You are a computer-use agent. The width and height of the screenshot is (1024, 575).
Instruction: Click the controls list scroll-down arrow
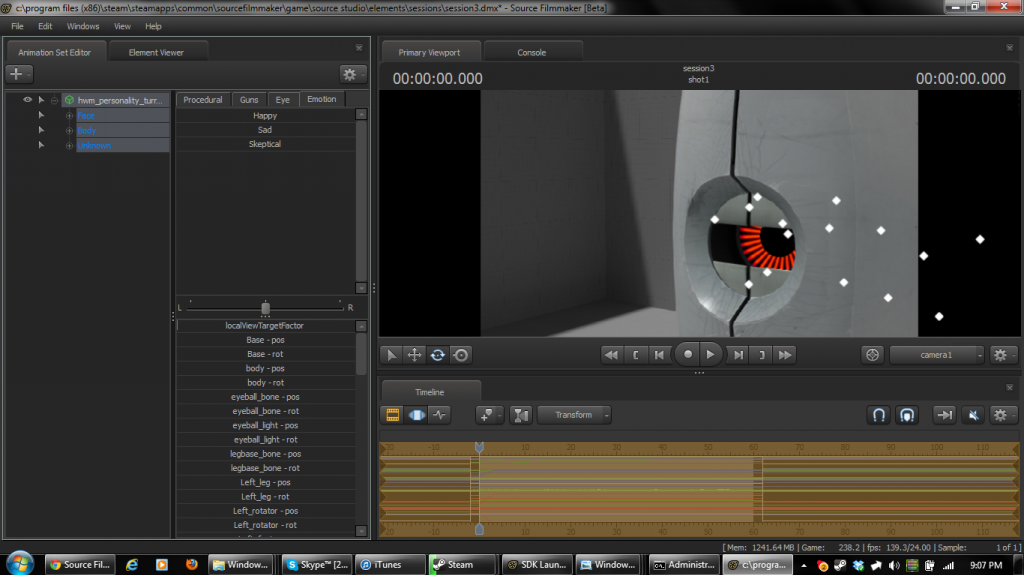click(362, 531)
